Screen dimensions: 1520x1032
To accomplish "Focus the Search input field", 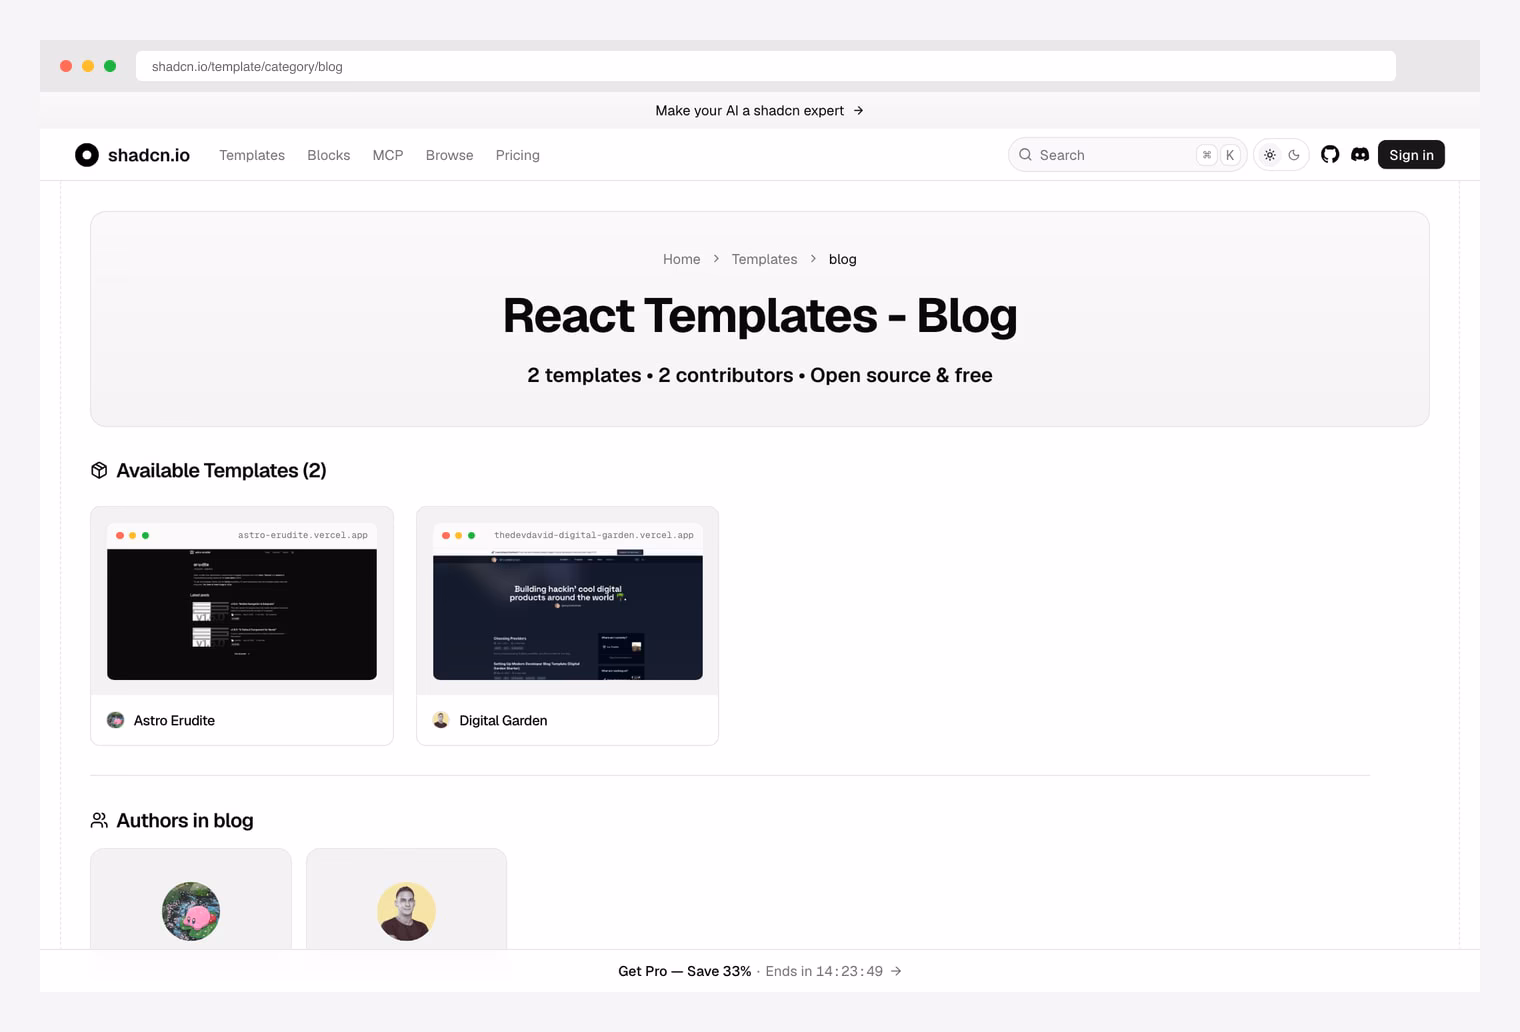I will [1127, 155].
